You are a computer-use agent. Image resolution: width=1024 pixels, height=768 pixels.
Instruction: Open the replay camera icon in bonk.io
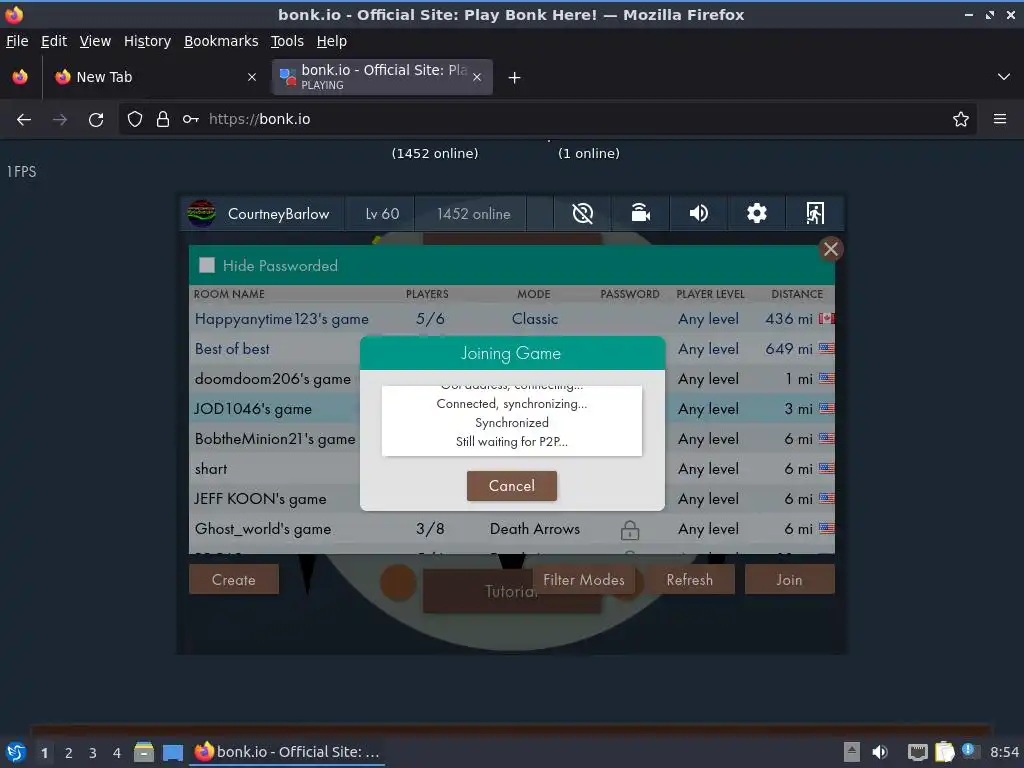click(640, 214)
